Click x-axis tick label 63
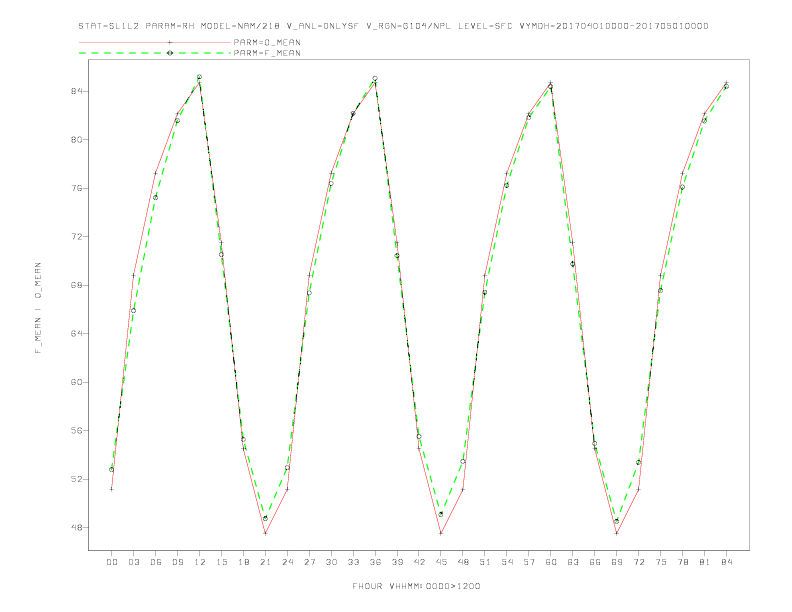The height and width of the screenshot is (612, 792). point(573,562)
